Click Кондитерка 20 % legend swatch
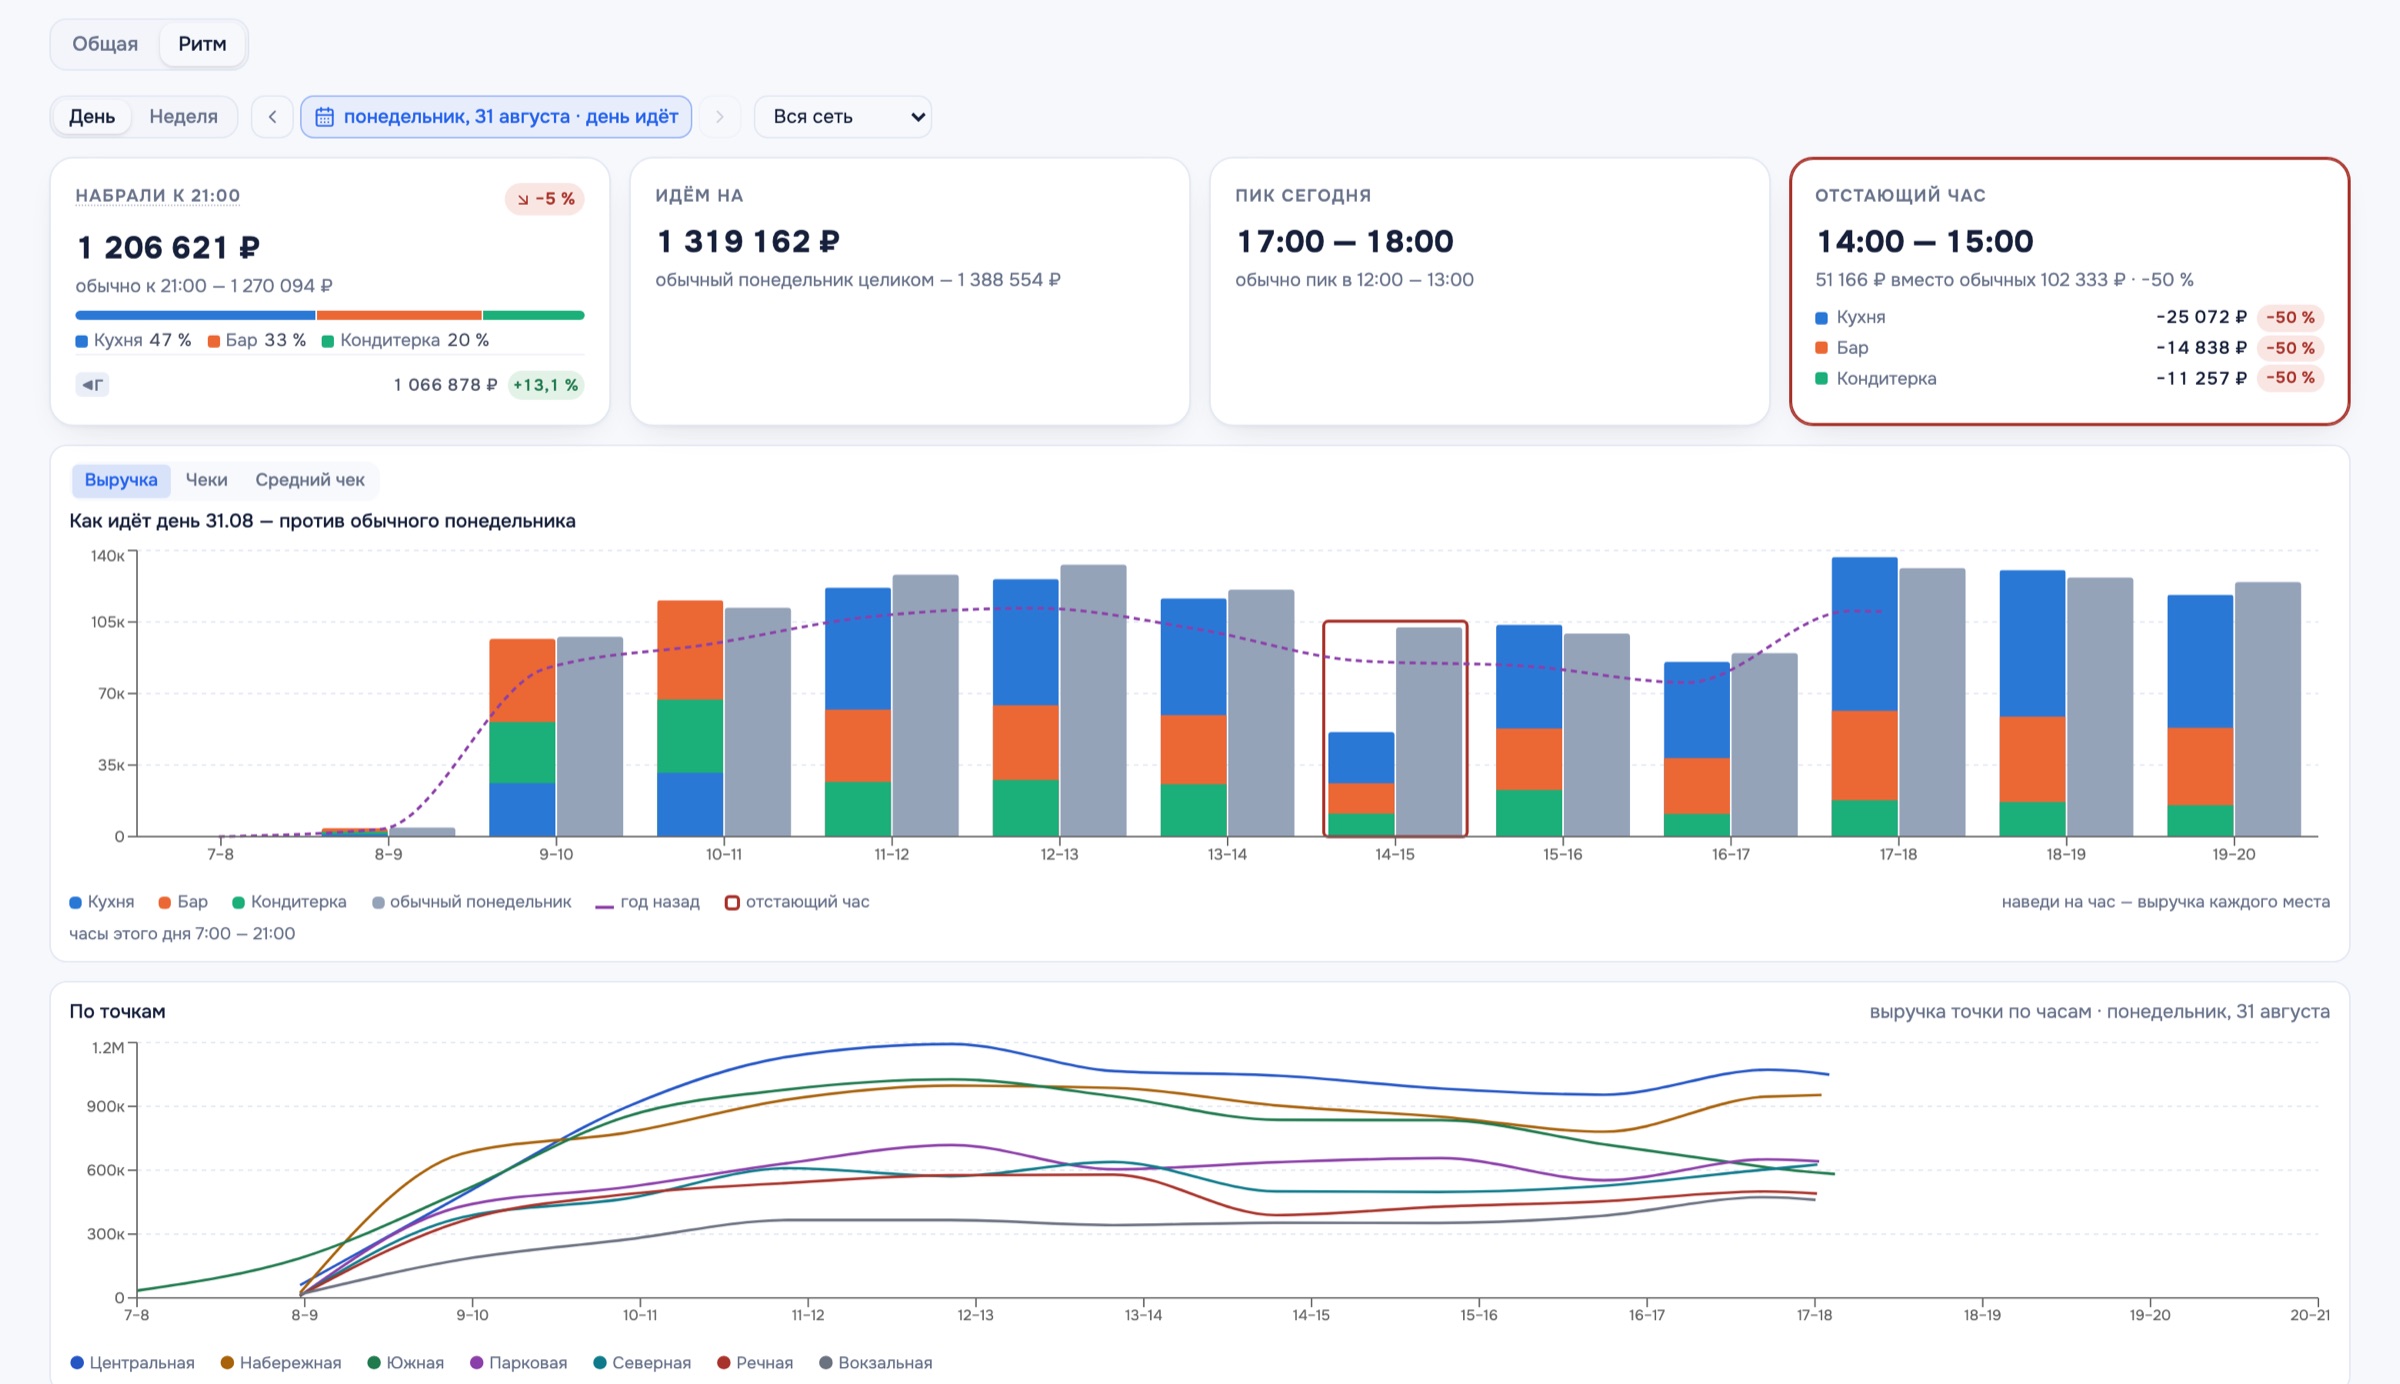 pos(328,341)
